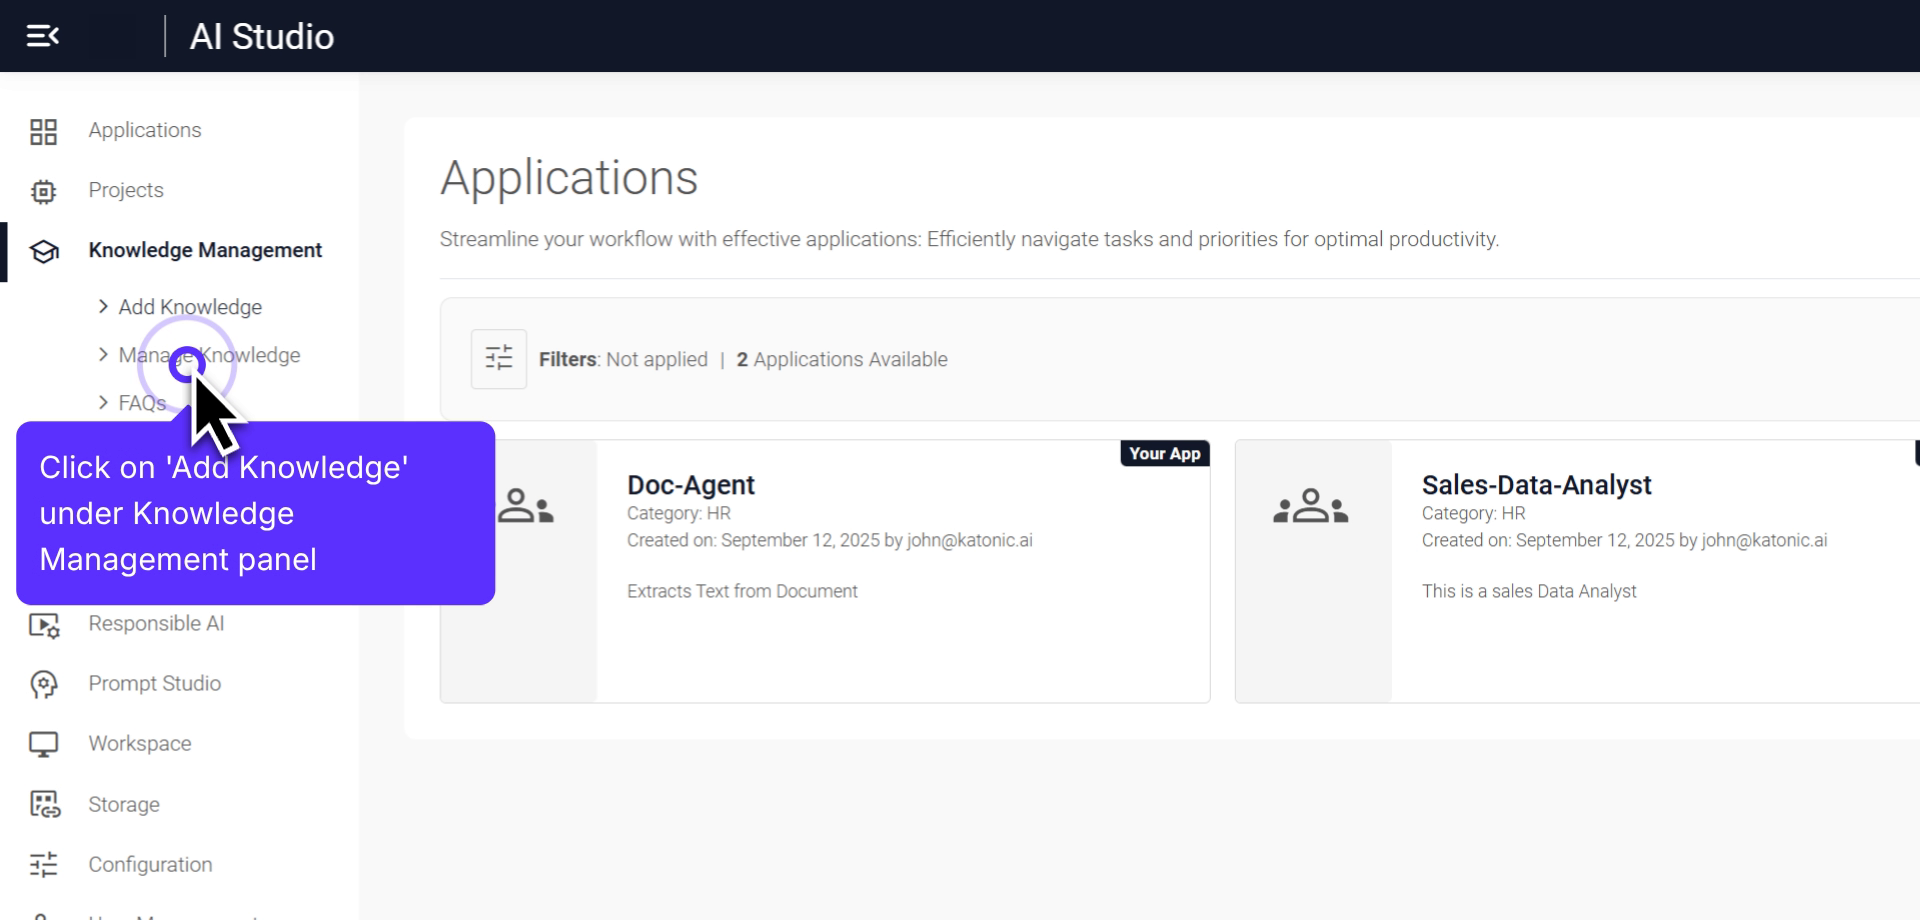The width and height of the screenshot is (1920, 920).
Task: Click the Storage icon in sidebar
Action: [x=43, y=805]
